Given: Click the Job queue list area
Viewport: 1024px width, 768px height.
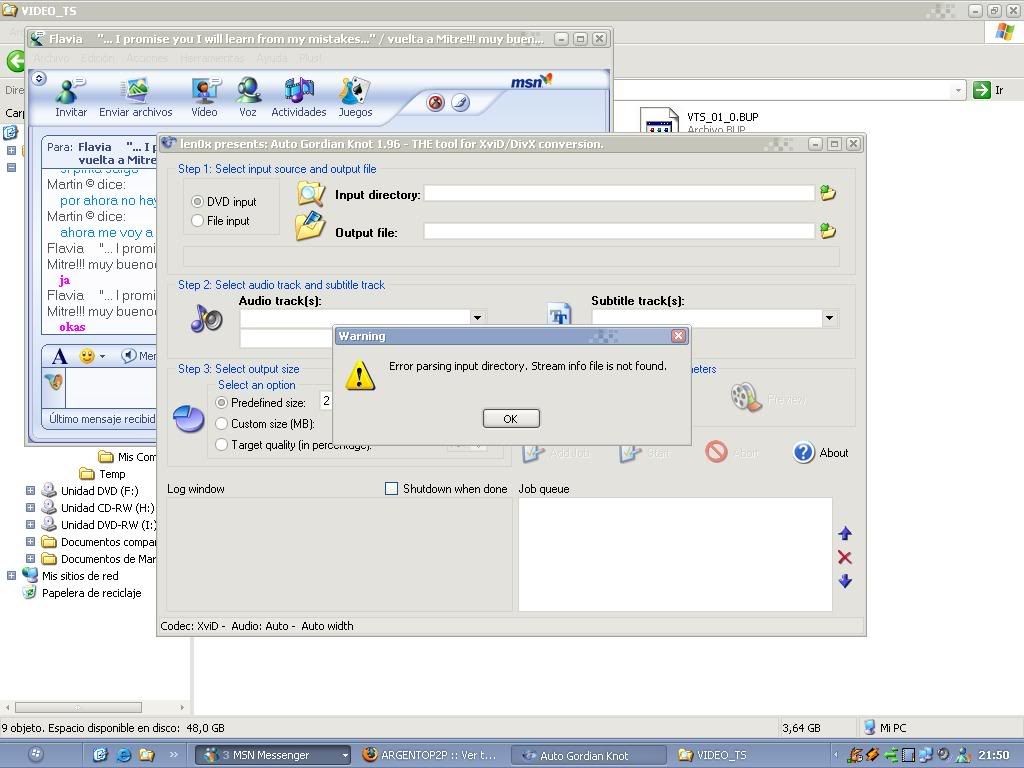Looking at the screenshot, I should pyautogui.click(x=675, y=554).
